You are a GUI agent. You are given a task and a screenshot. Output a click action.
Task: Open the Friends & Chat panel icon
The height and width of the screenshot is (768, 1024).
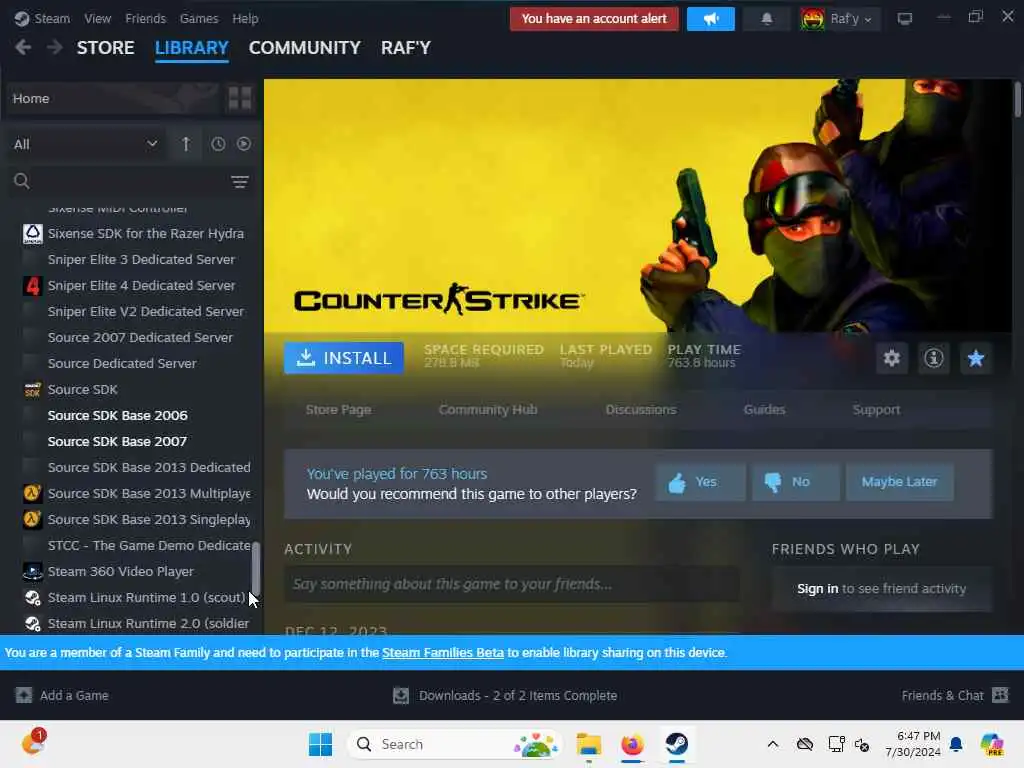click(1000, 695)
